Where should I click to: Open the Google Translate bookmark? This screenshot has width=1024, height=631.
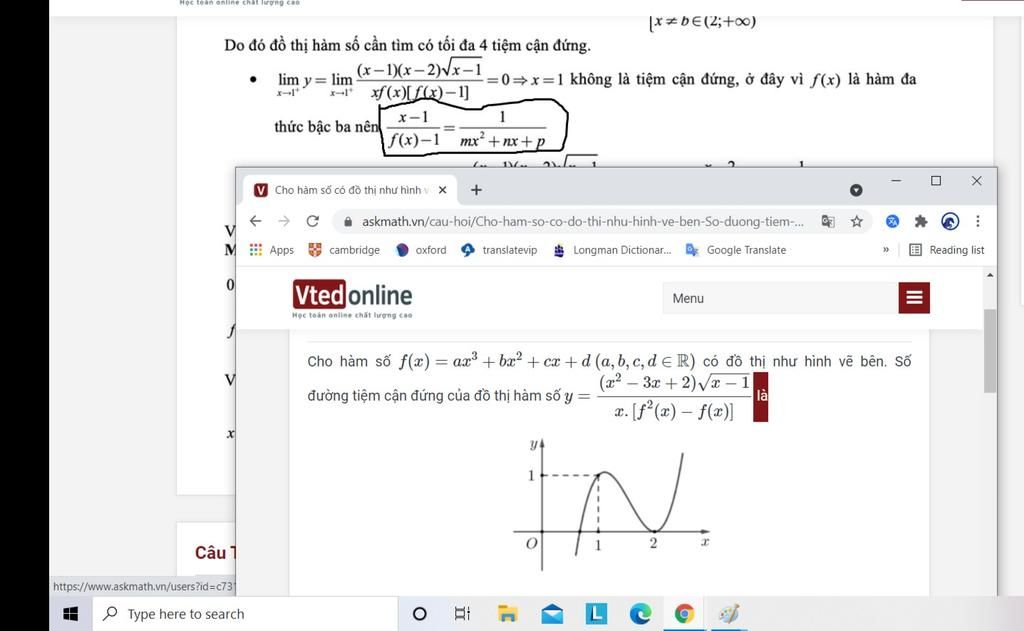point(736,250)
